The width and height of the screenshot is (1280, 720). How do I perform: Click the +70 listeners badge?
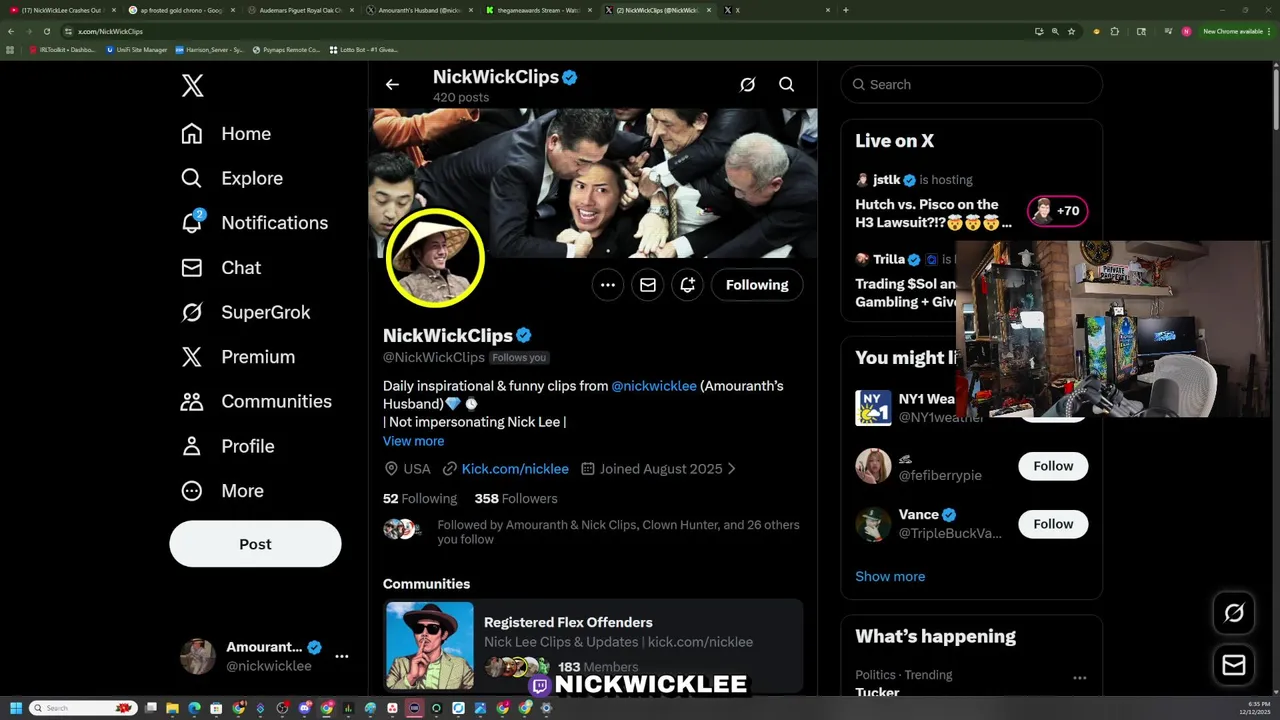(1057, 211)
